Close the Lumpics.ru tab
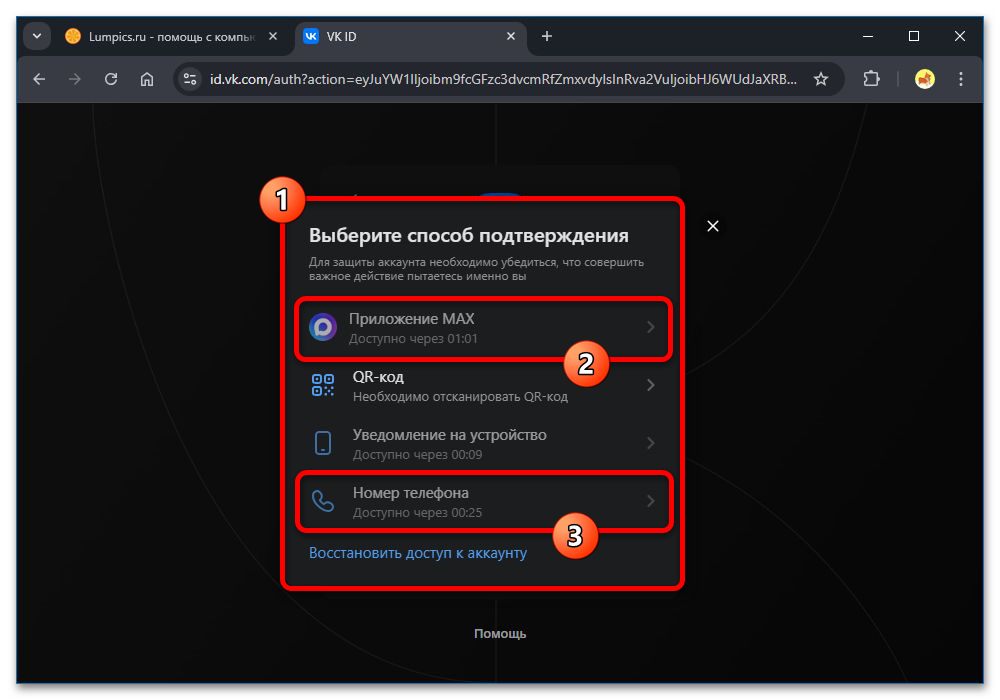Screen dimensions: 1000x700 coord(273,36)
